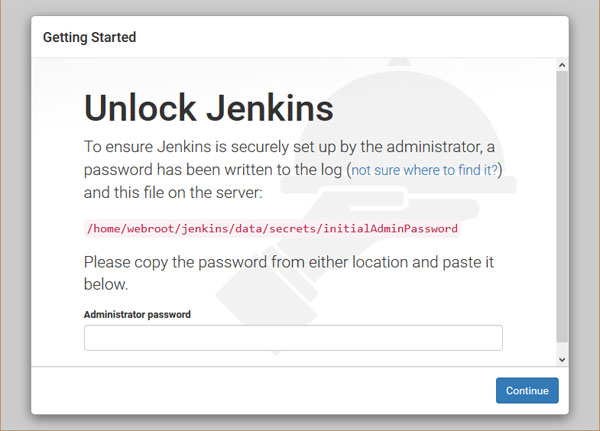Click the vertical scrollbar thumb
The width and height of the screenshot is (600, 431).
point(562,206)
